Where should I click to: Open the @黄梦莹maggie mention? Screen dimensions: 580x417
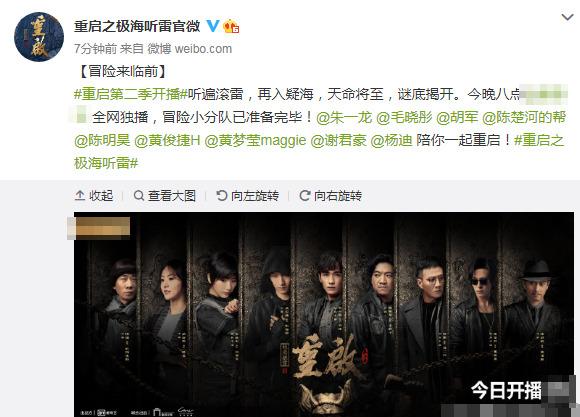256,141
